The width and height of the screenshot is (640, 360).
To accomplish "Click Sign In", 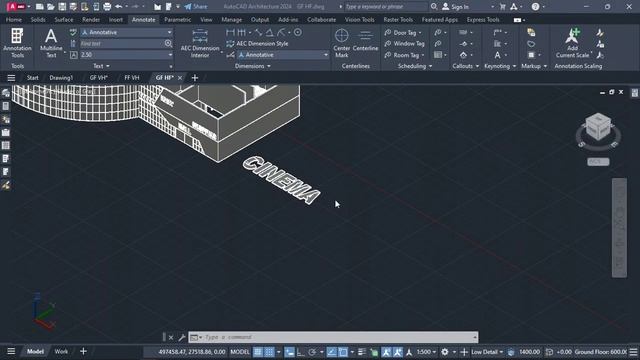I will coord(456,7).
